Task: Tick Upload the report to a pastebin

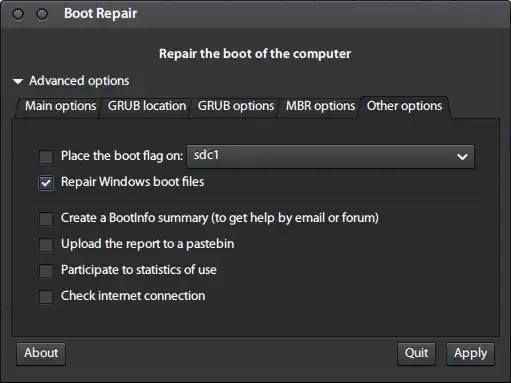Action: click(x=46, y=244)
